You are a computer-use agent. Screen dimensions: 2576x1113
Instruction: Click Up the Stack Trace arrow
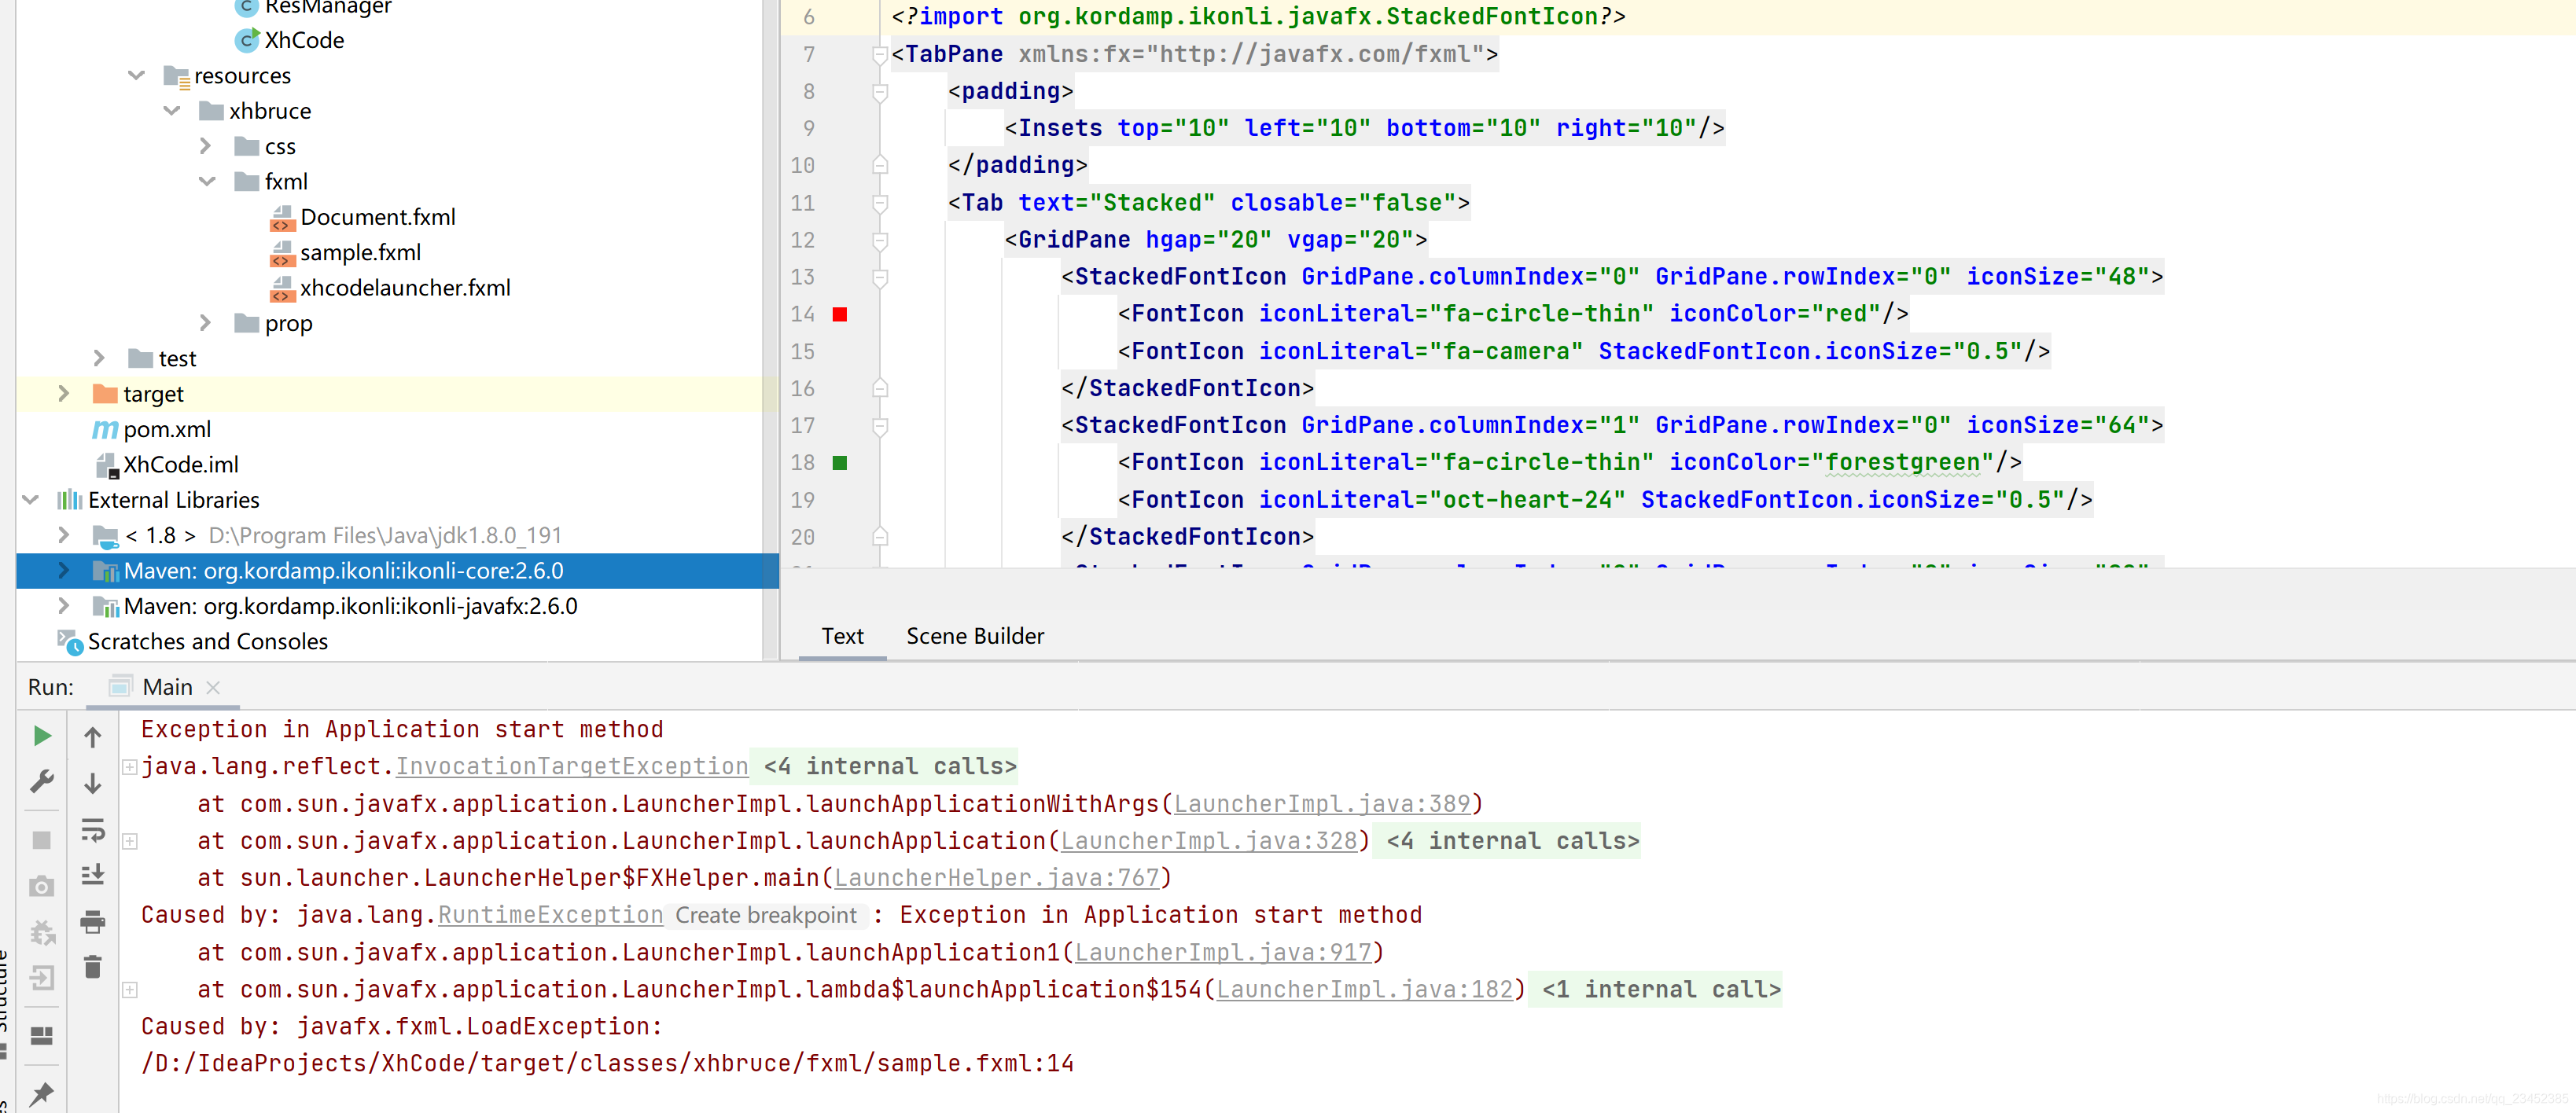tap(93, 737)
